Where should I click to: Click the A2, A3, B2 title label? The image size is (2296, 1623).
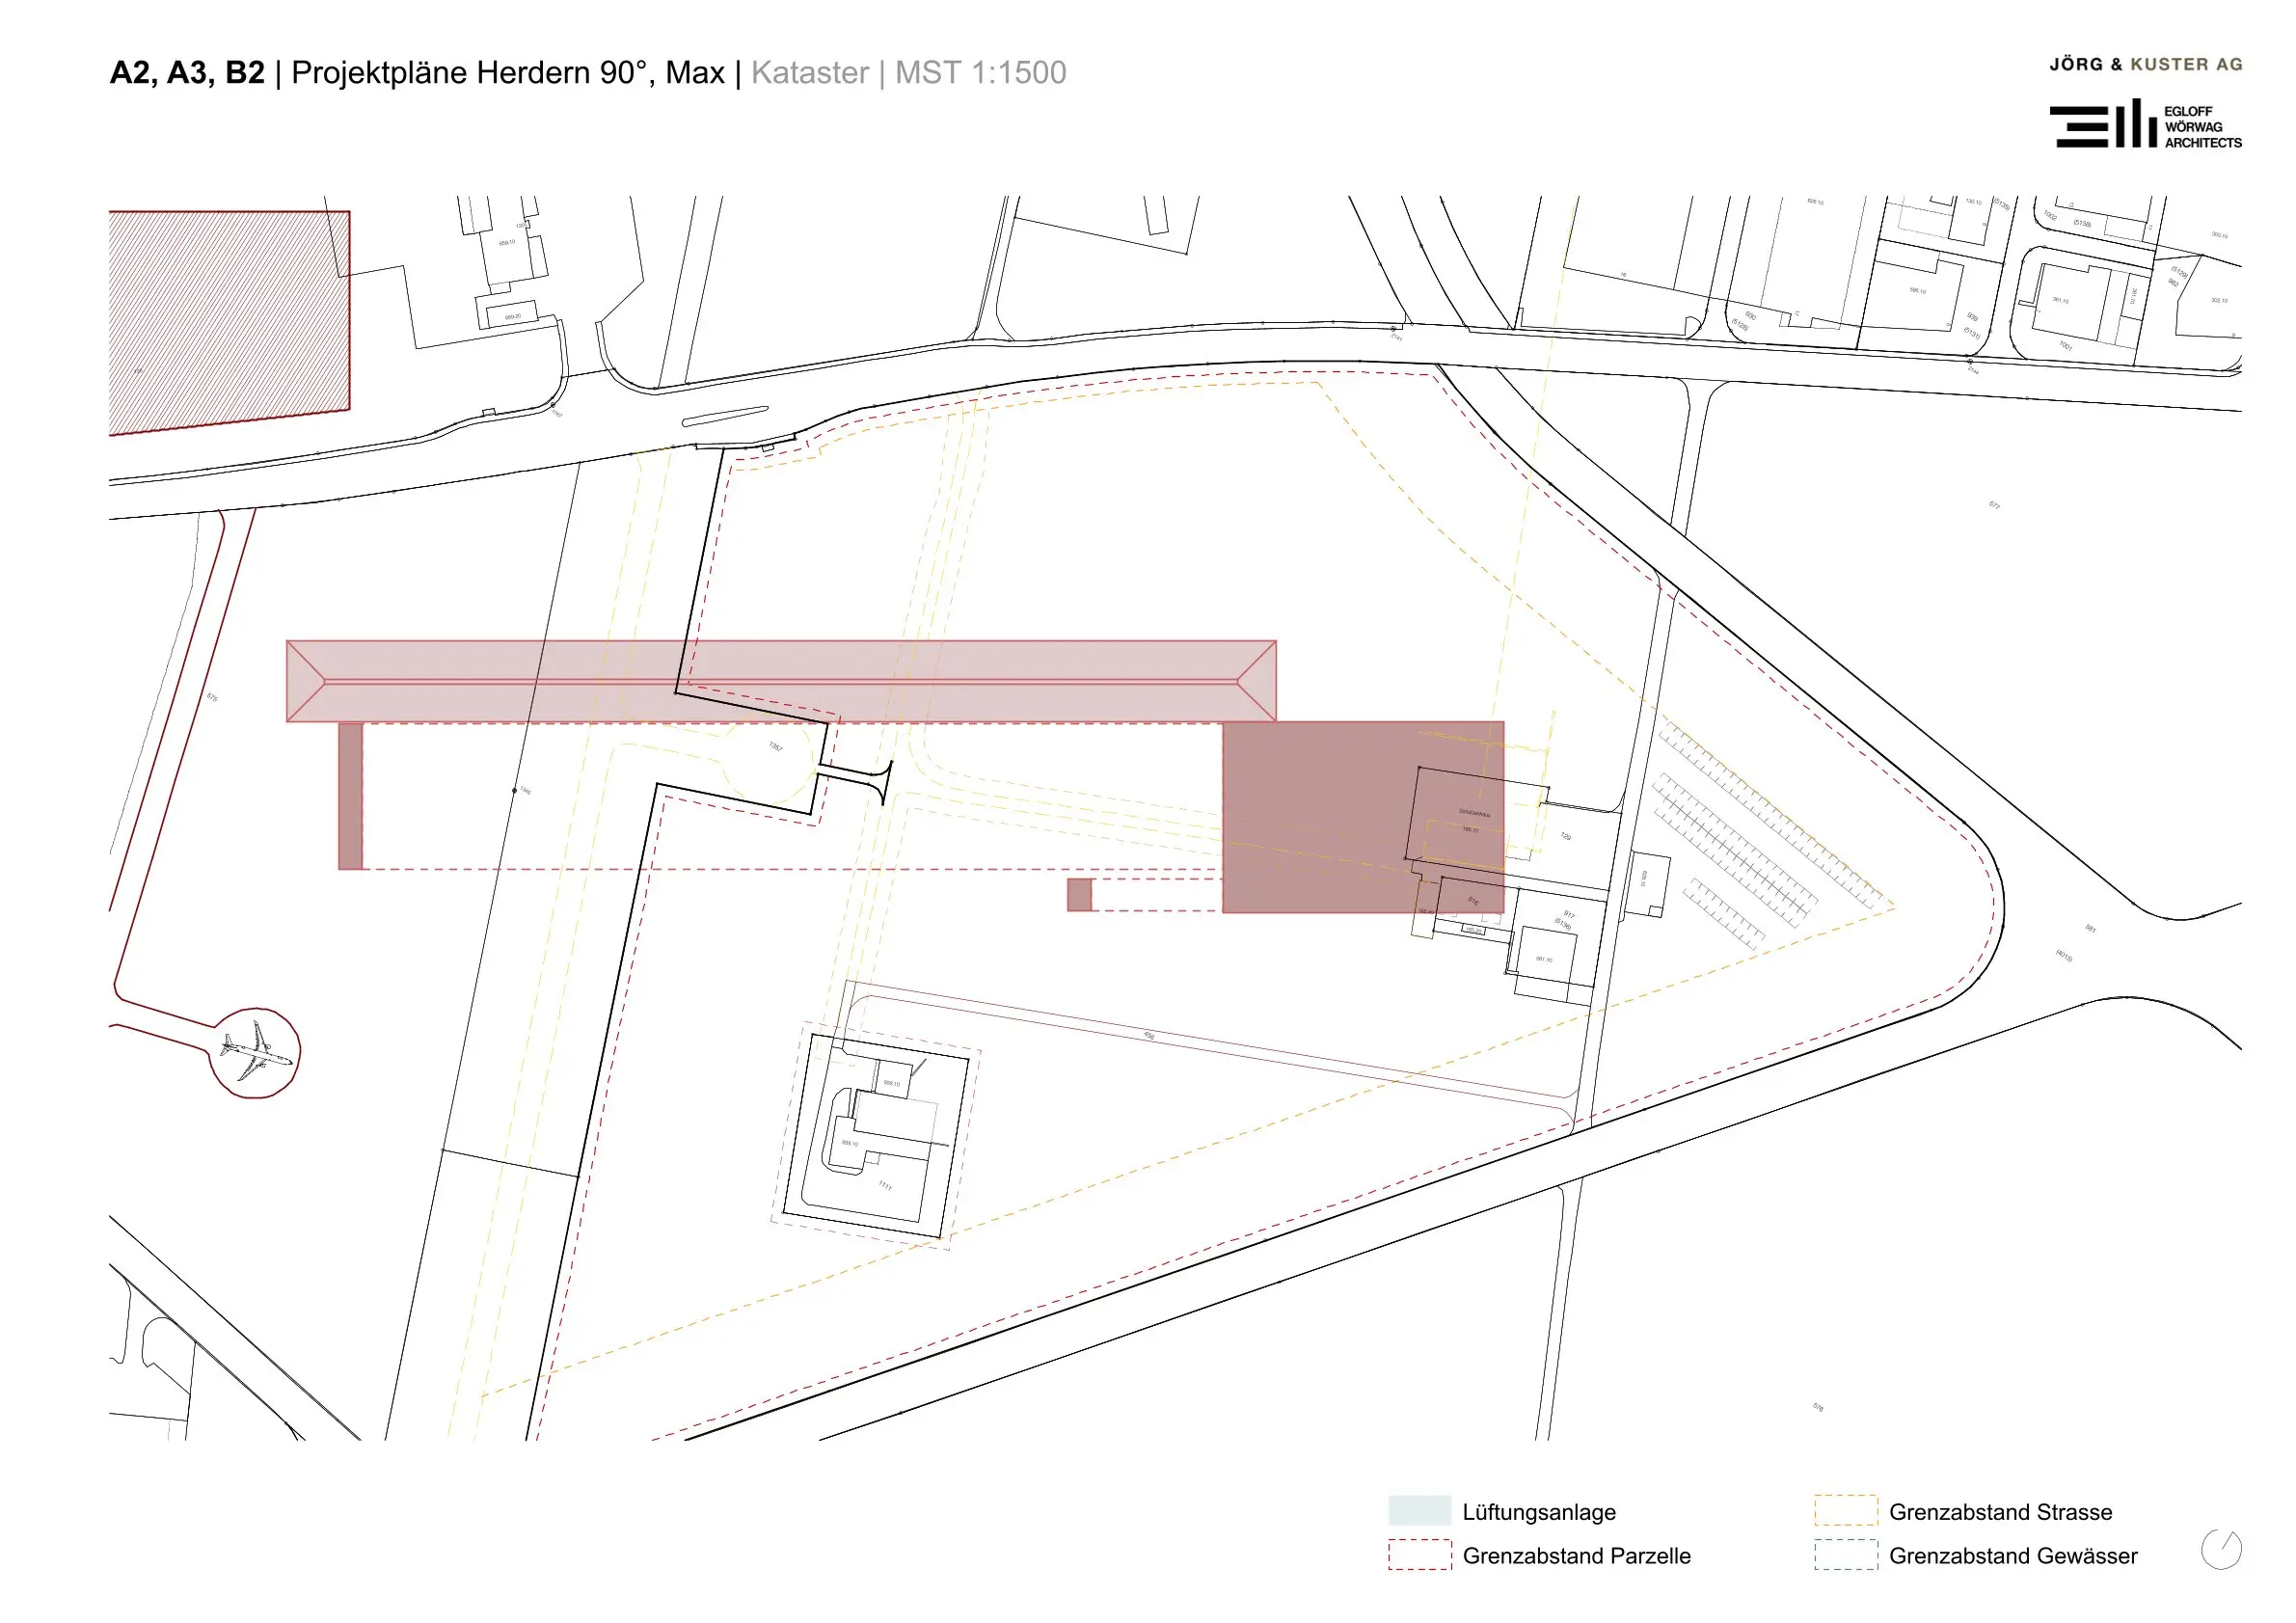click(x=187, y=73)
